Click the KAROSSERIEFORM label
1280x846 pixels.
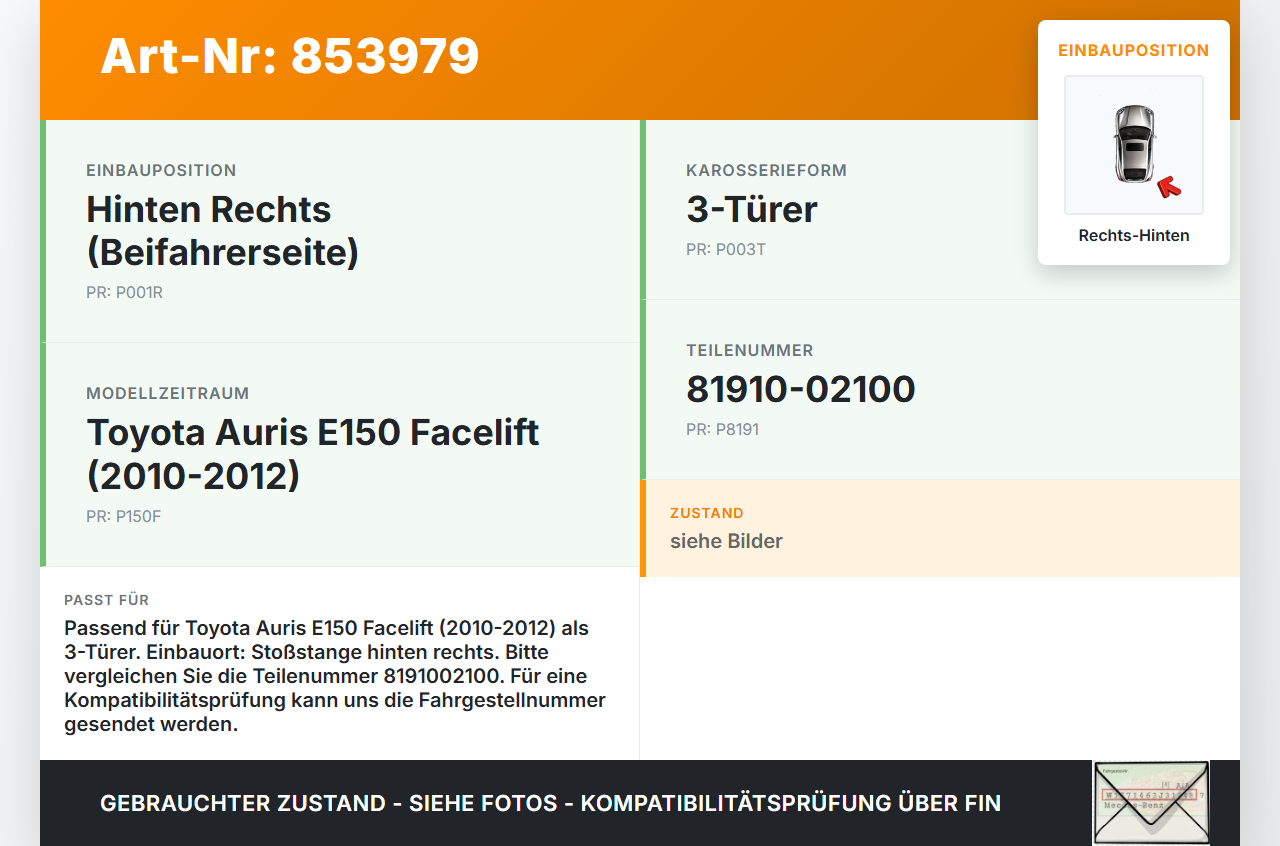click(x=767, y=171)
